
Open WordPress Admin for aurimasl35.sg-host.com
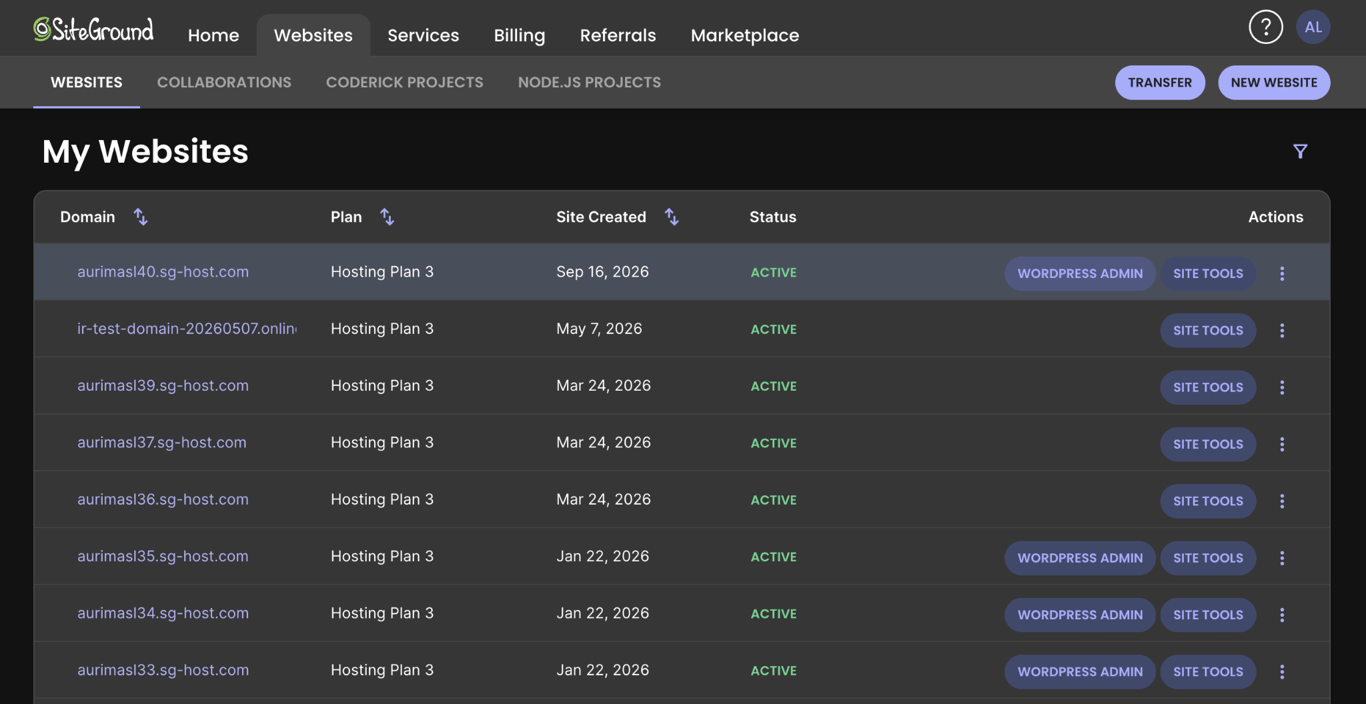(1080, 558)
